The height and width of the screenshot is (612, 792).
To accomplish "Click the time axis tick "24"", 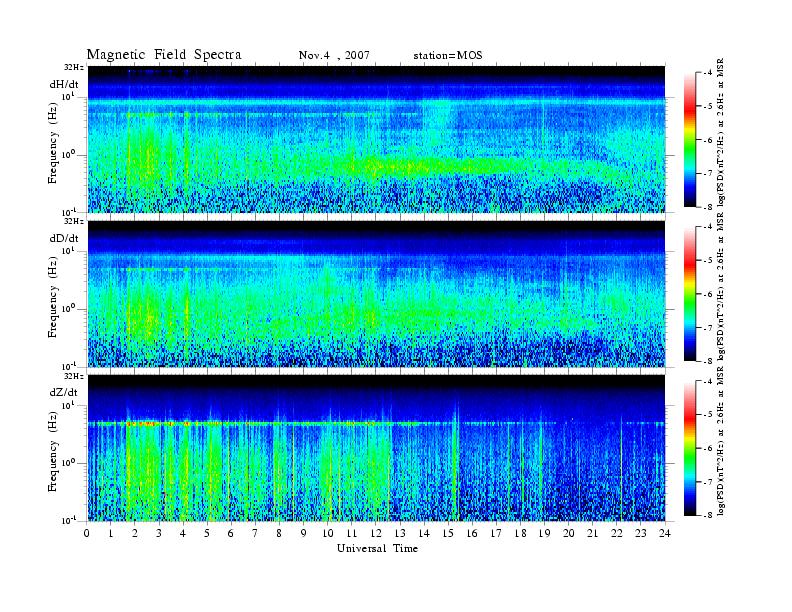I will [665, 533].
